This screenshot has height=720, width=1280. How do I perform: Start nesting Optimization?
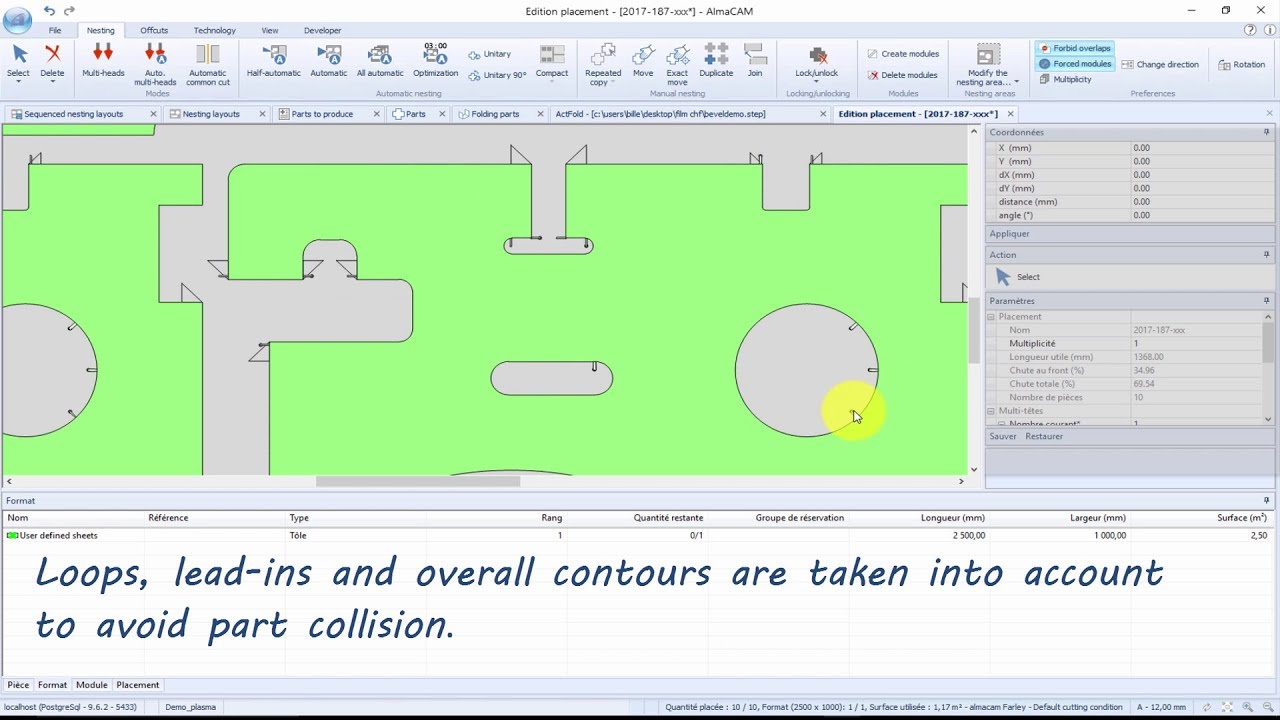pos(435,60)
